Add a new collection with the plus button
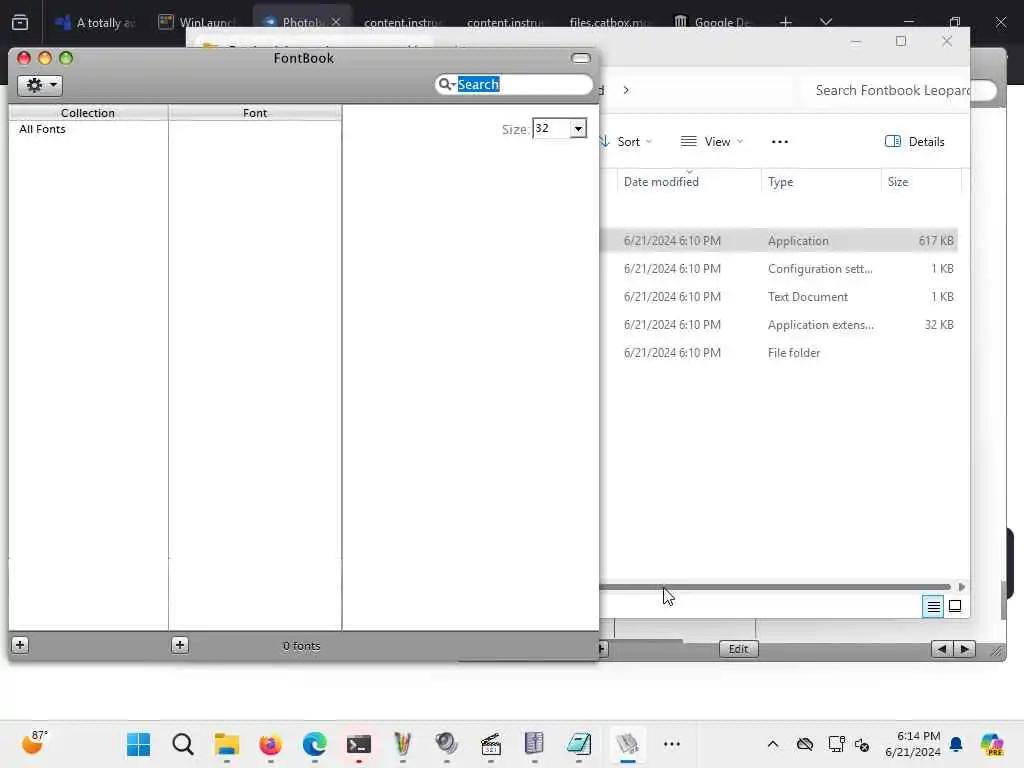Image resolution: width=1024 pixels, height=768 pixels. coord(20,645)
